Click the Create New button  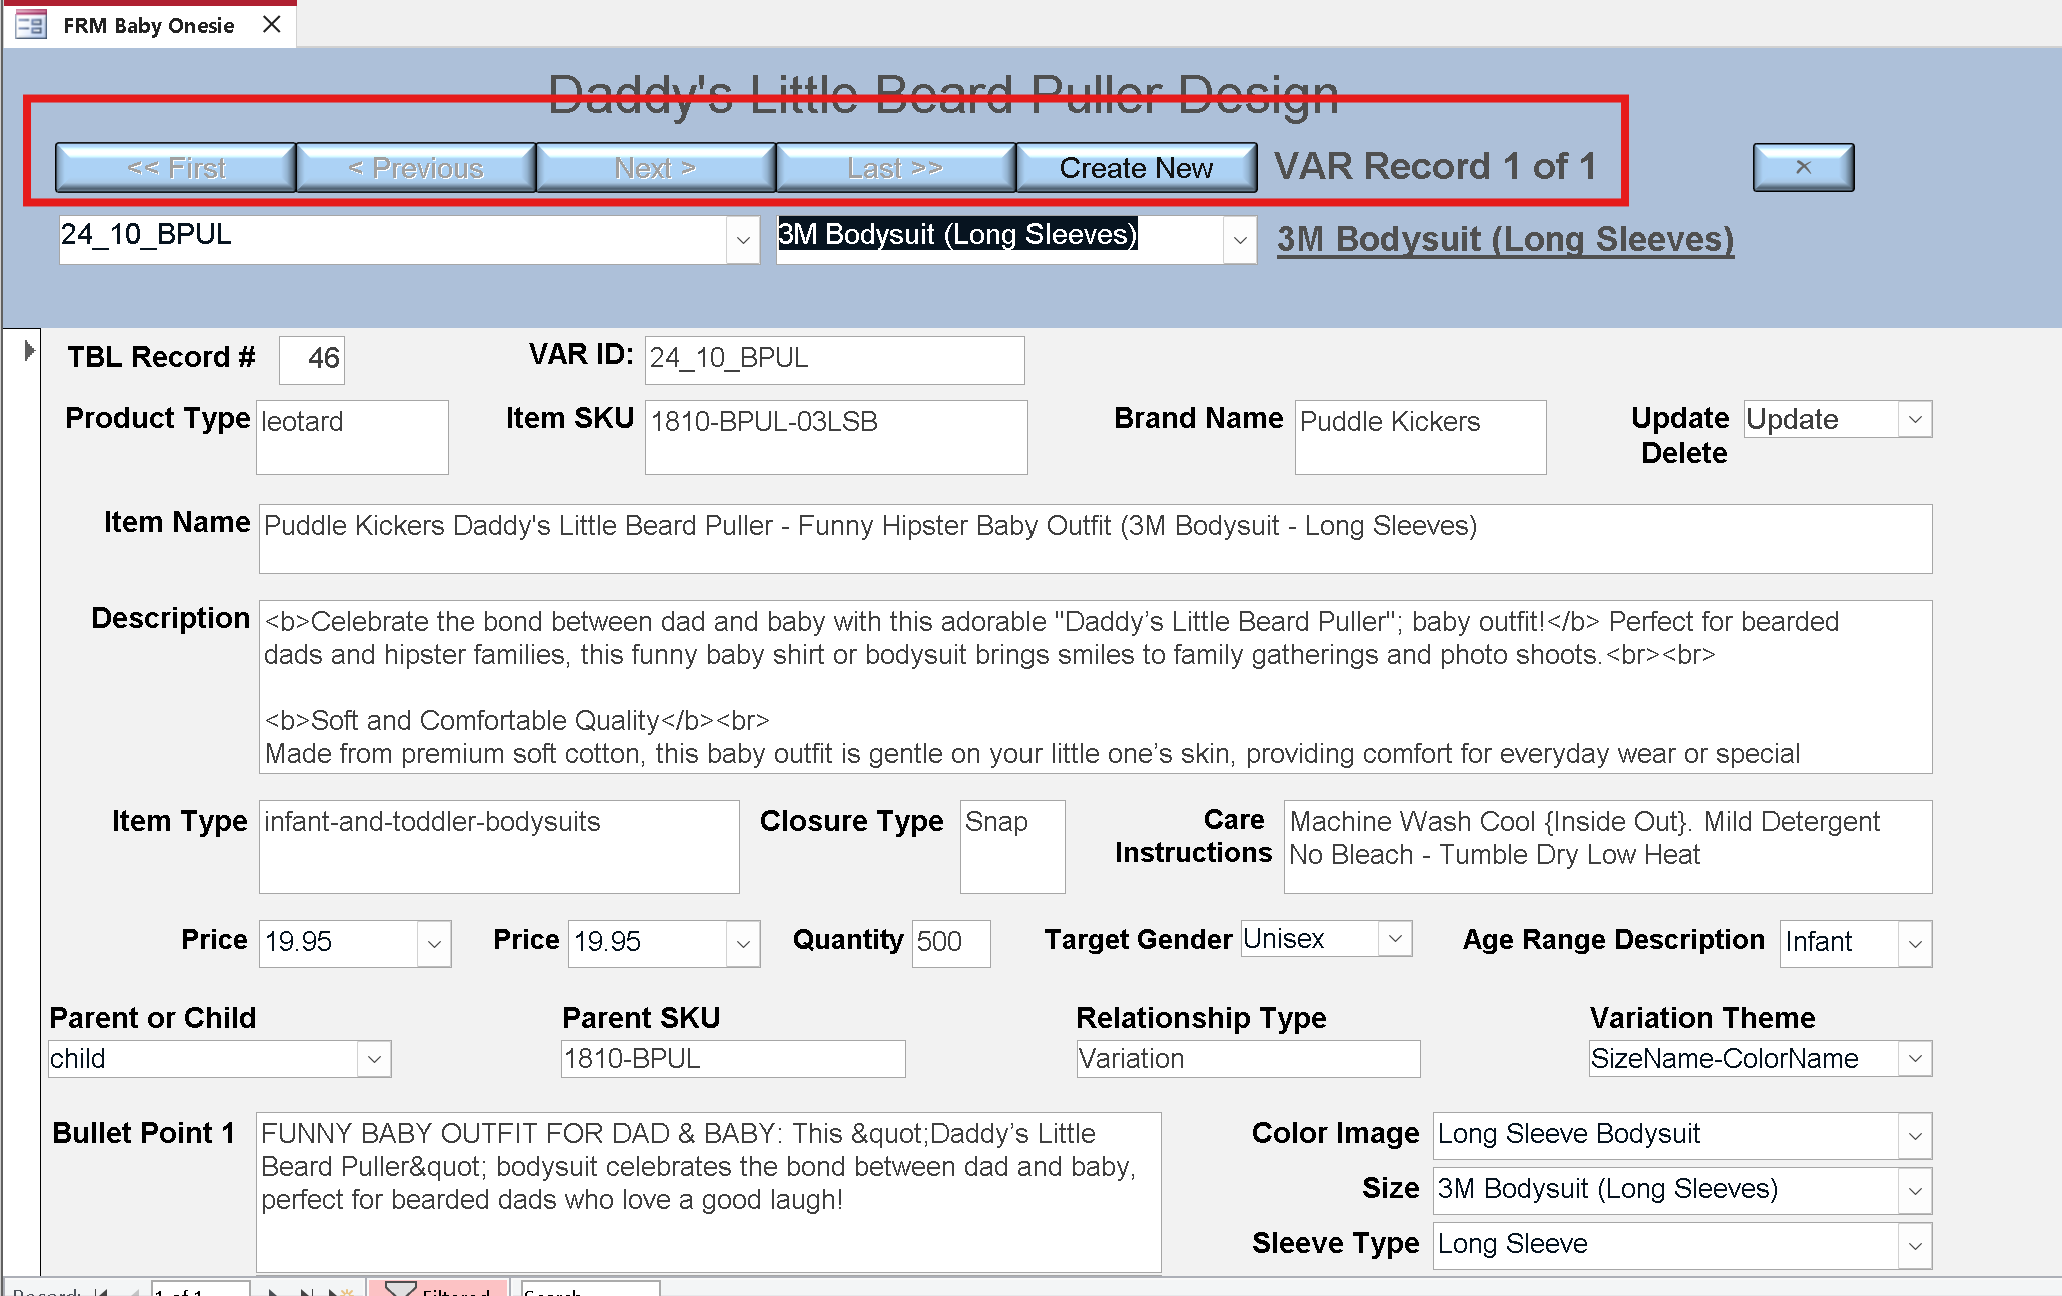pyautogui.click(x=1136, y=168)
